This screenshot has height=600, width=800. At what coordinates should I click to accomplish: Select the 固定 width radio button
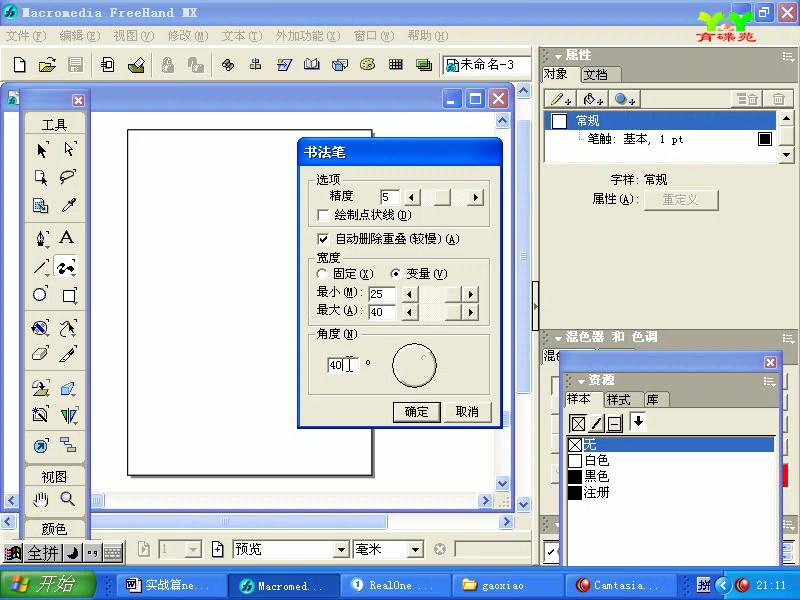coord(321,274)
